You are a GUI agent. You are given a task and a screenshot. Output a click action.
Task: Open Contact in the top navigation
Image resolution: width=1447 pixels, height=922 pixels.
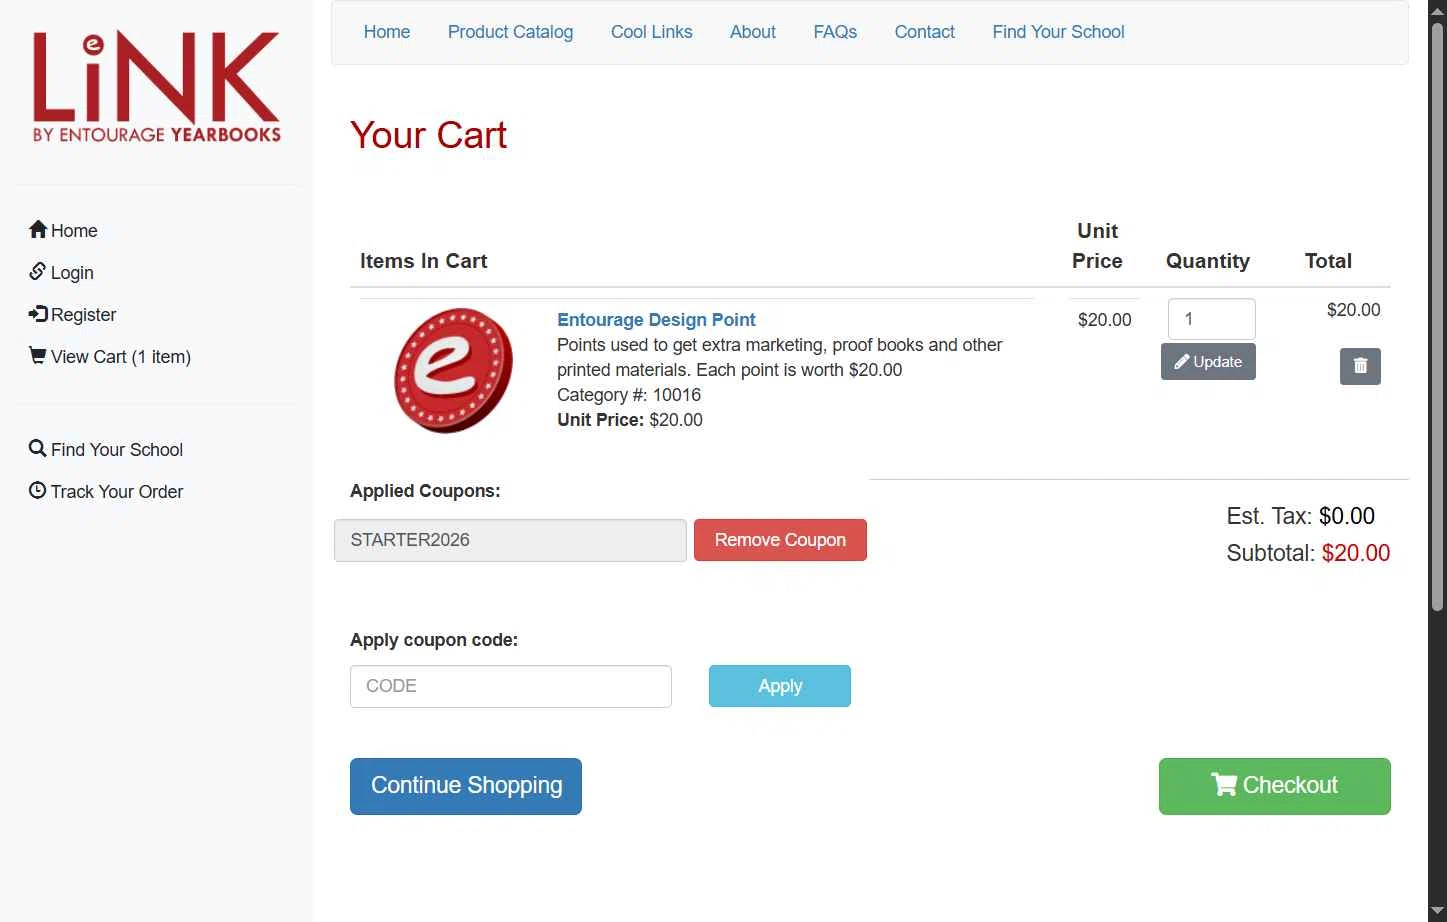[x=925, y=32]
